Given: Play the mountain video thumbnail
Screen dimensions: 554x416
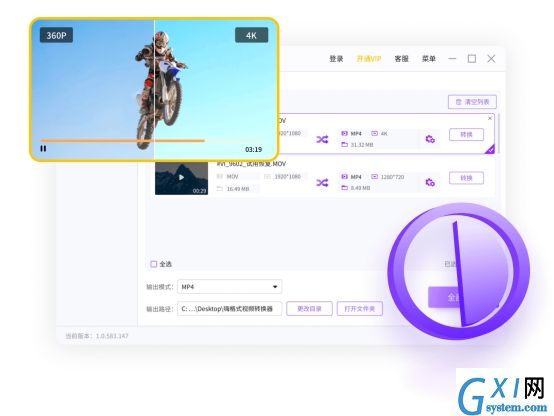Looking at the screenshot, I should click(181, 177).
